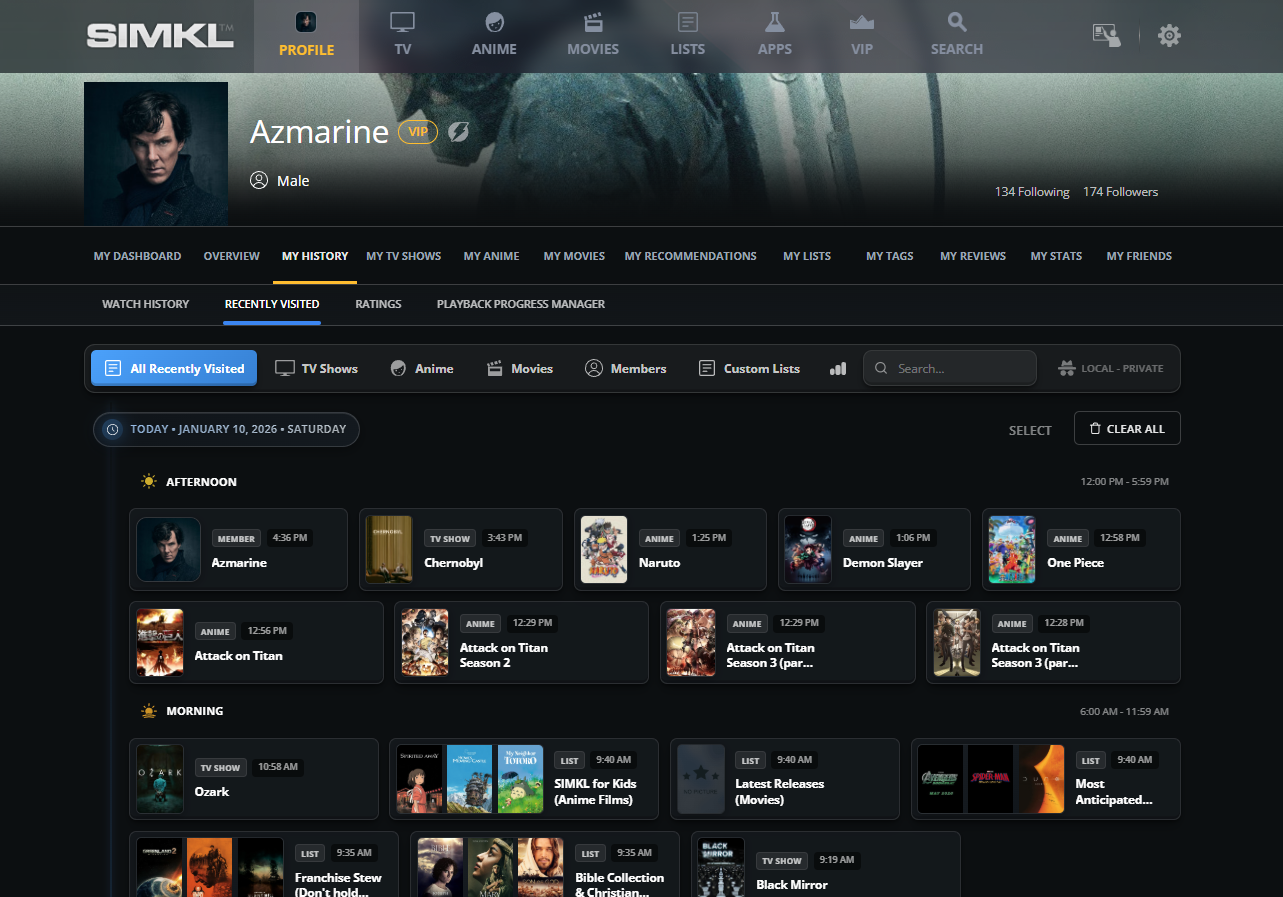
Task: Expand the Today January 10, 2026 date selector
Action: 227,429
